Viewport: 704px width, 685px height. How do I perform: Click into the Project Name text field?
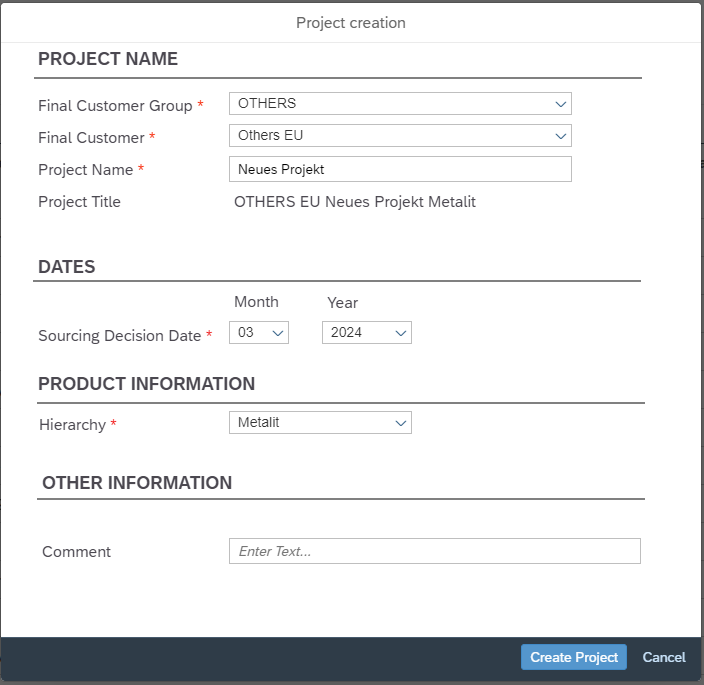pyautogui.click(x=400, y=169)
